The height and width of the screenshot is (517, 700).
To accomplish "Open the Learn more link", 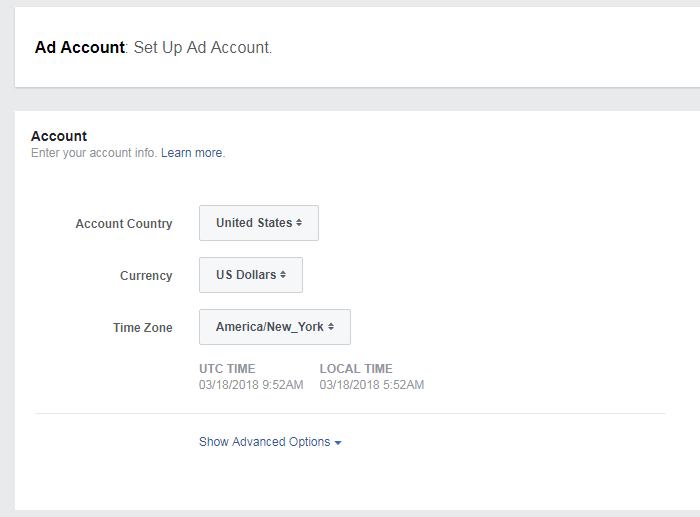I will pyautogui.click(x=192, y=153).
